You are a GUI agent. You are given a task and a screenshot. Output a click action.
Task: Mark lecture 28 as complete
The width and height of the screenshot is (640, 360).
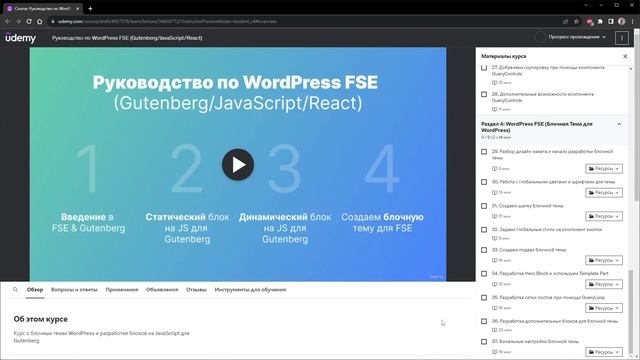(484, 94)
